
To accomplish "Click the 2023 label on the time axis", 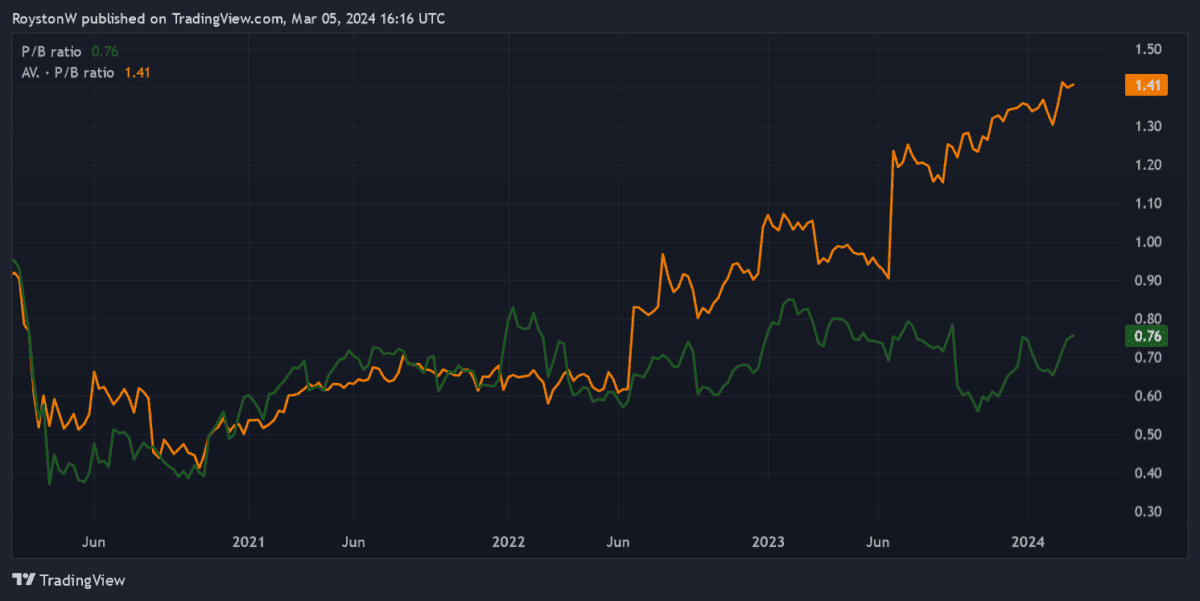I will coord(768,541).
